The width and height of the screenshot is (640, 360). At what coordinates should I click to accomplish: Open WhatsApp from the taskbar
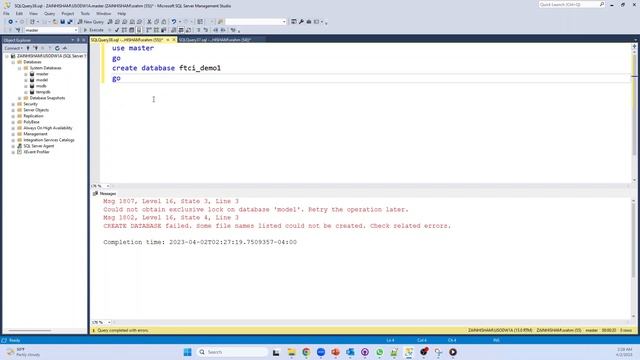coord(380,352)
